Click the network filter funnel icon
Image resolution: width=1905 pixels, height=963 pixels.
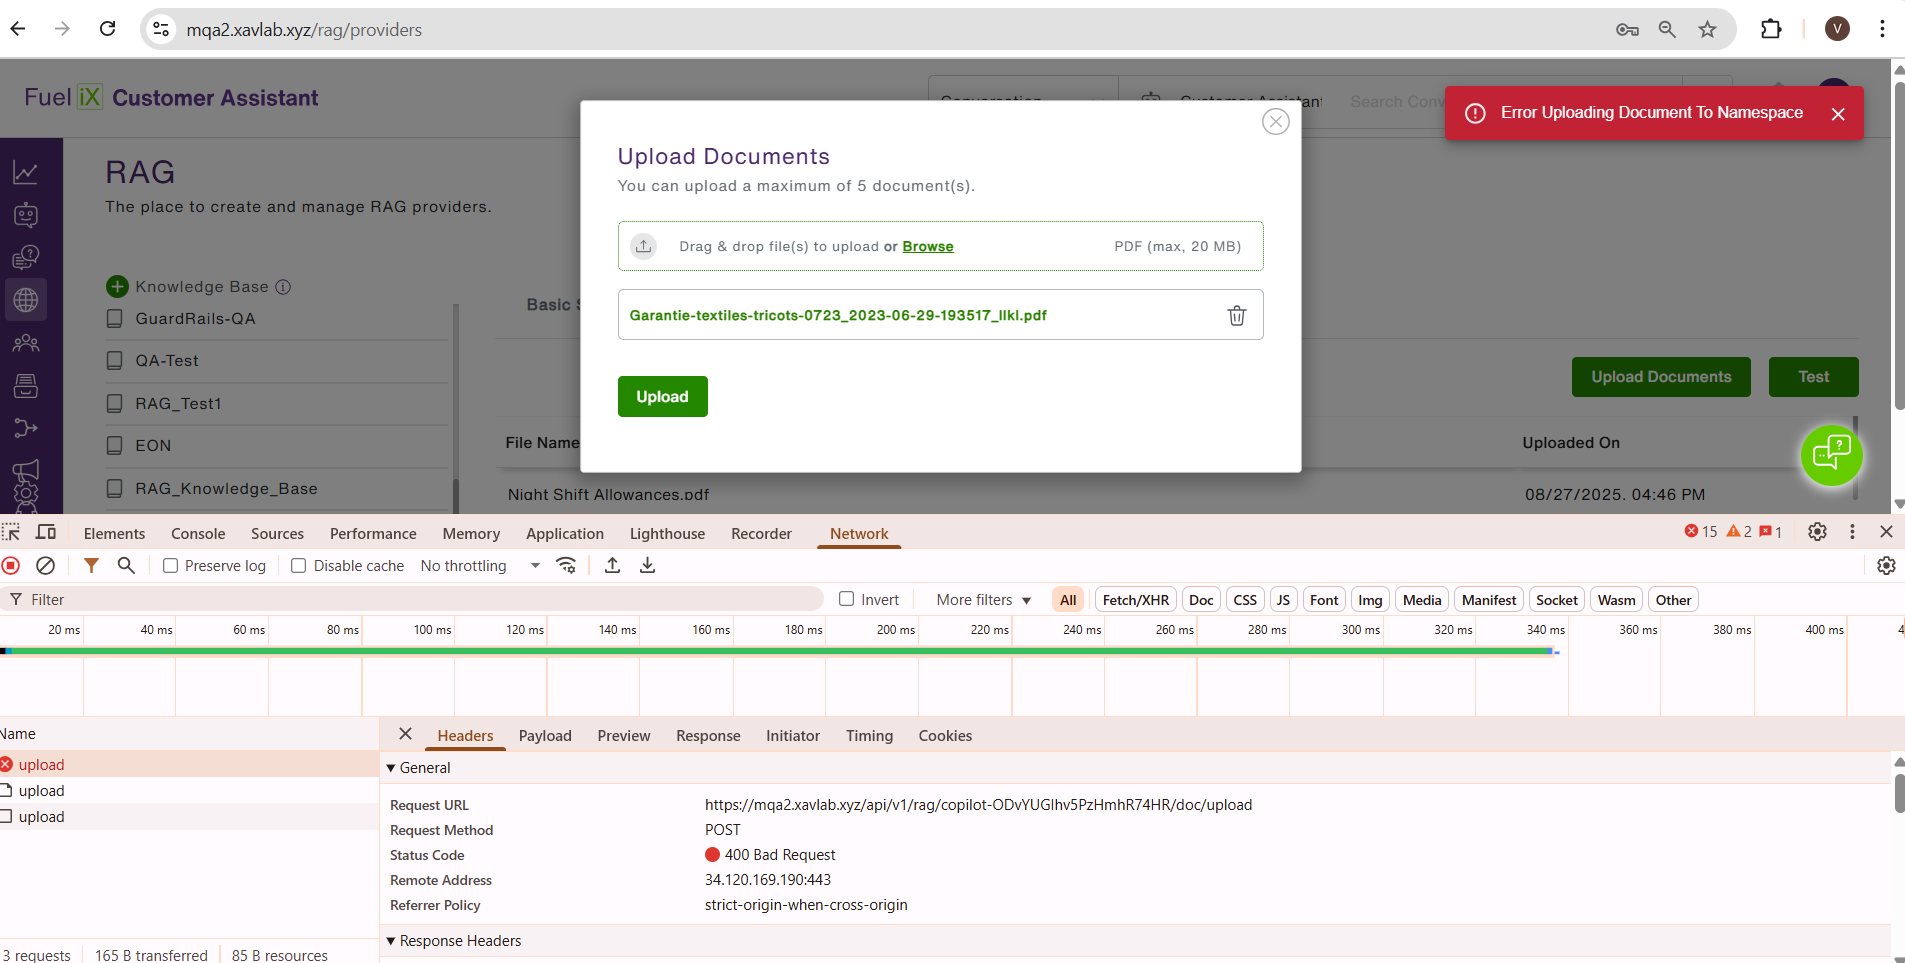(x=91, y=566)
